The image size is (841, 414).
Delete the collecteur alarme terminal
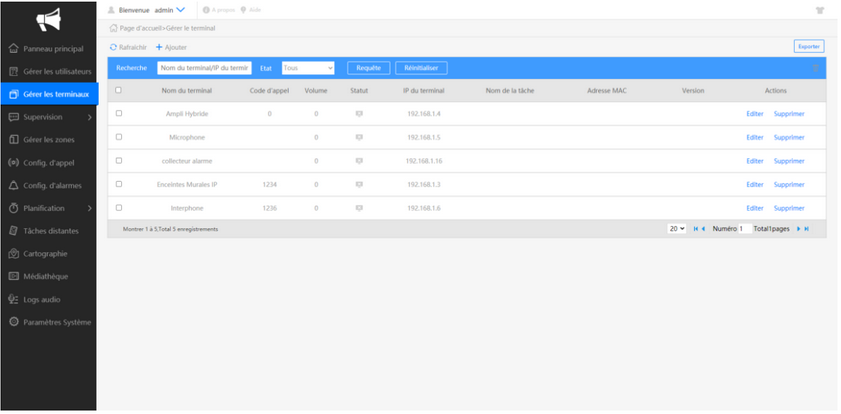coord(789,161)
